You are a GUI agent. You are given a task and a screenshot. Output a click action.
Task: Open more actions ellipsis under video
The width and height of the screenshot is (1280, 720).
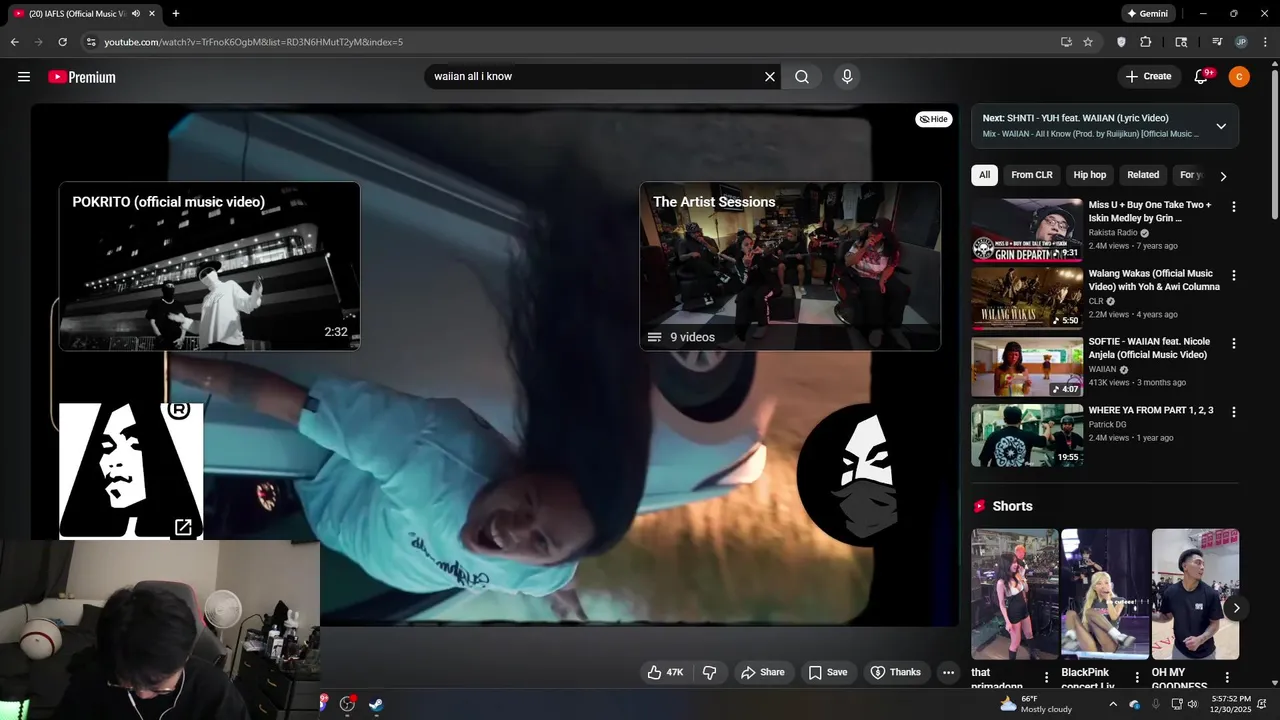click(948, 672)
